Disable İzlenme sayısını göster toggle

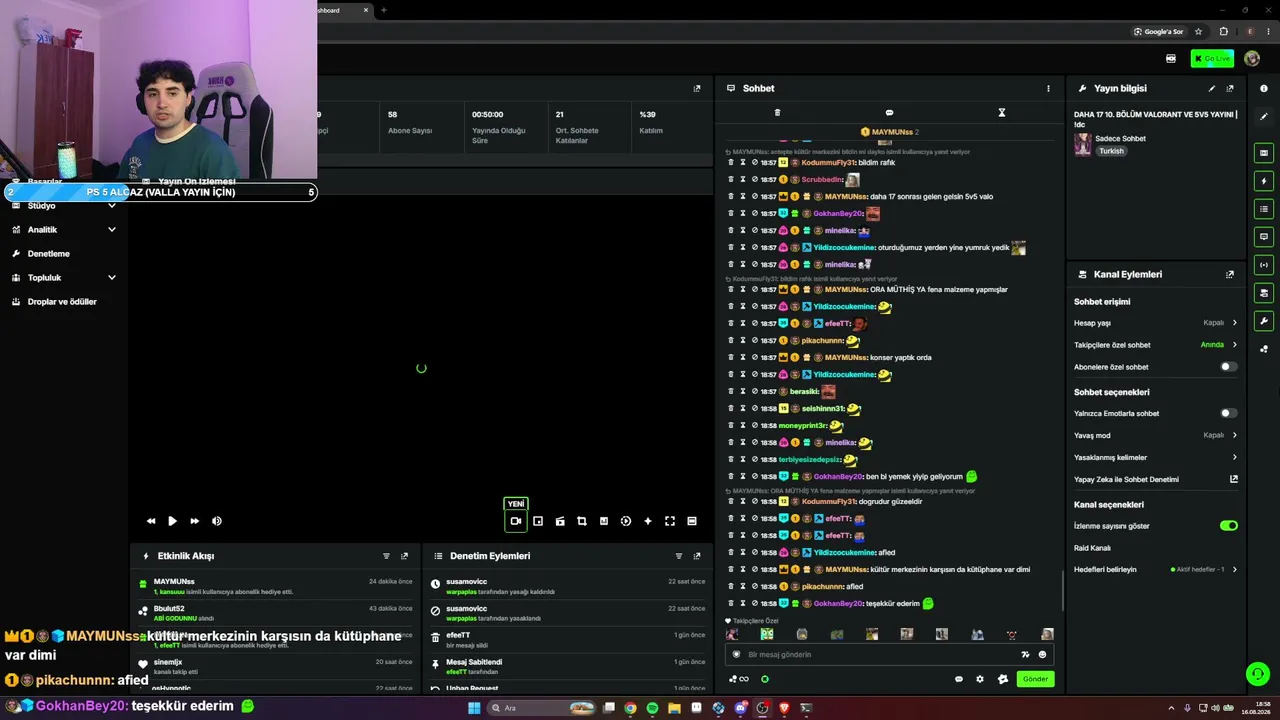[x=1229, y=526]
